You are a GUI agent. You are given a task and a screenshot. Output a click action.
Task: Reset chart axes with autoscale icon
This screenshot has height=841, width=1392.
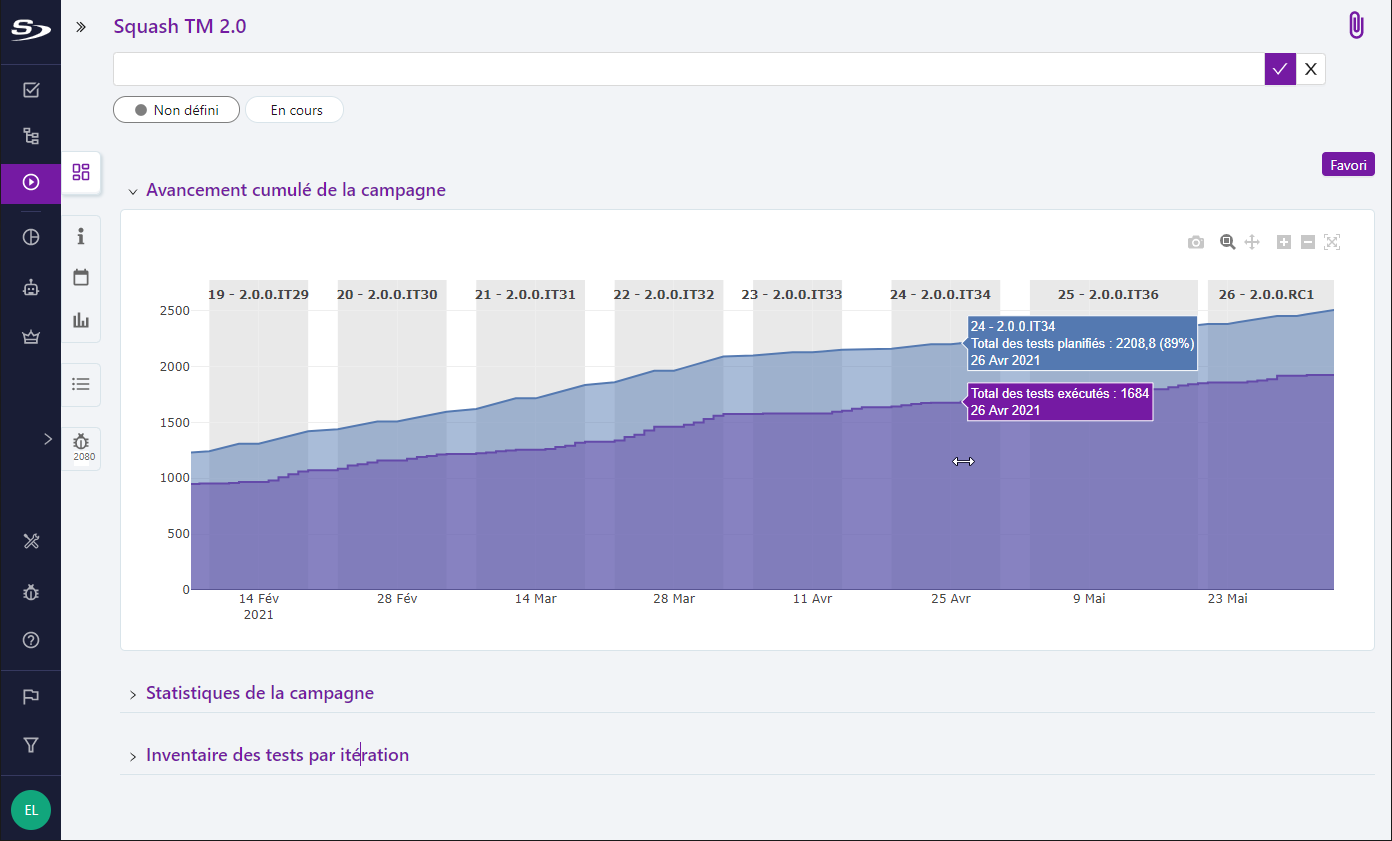point(1331,242)
